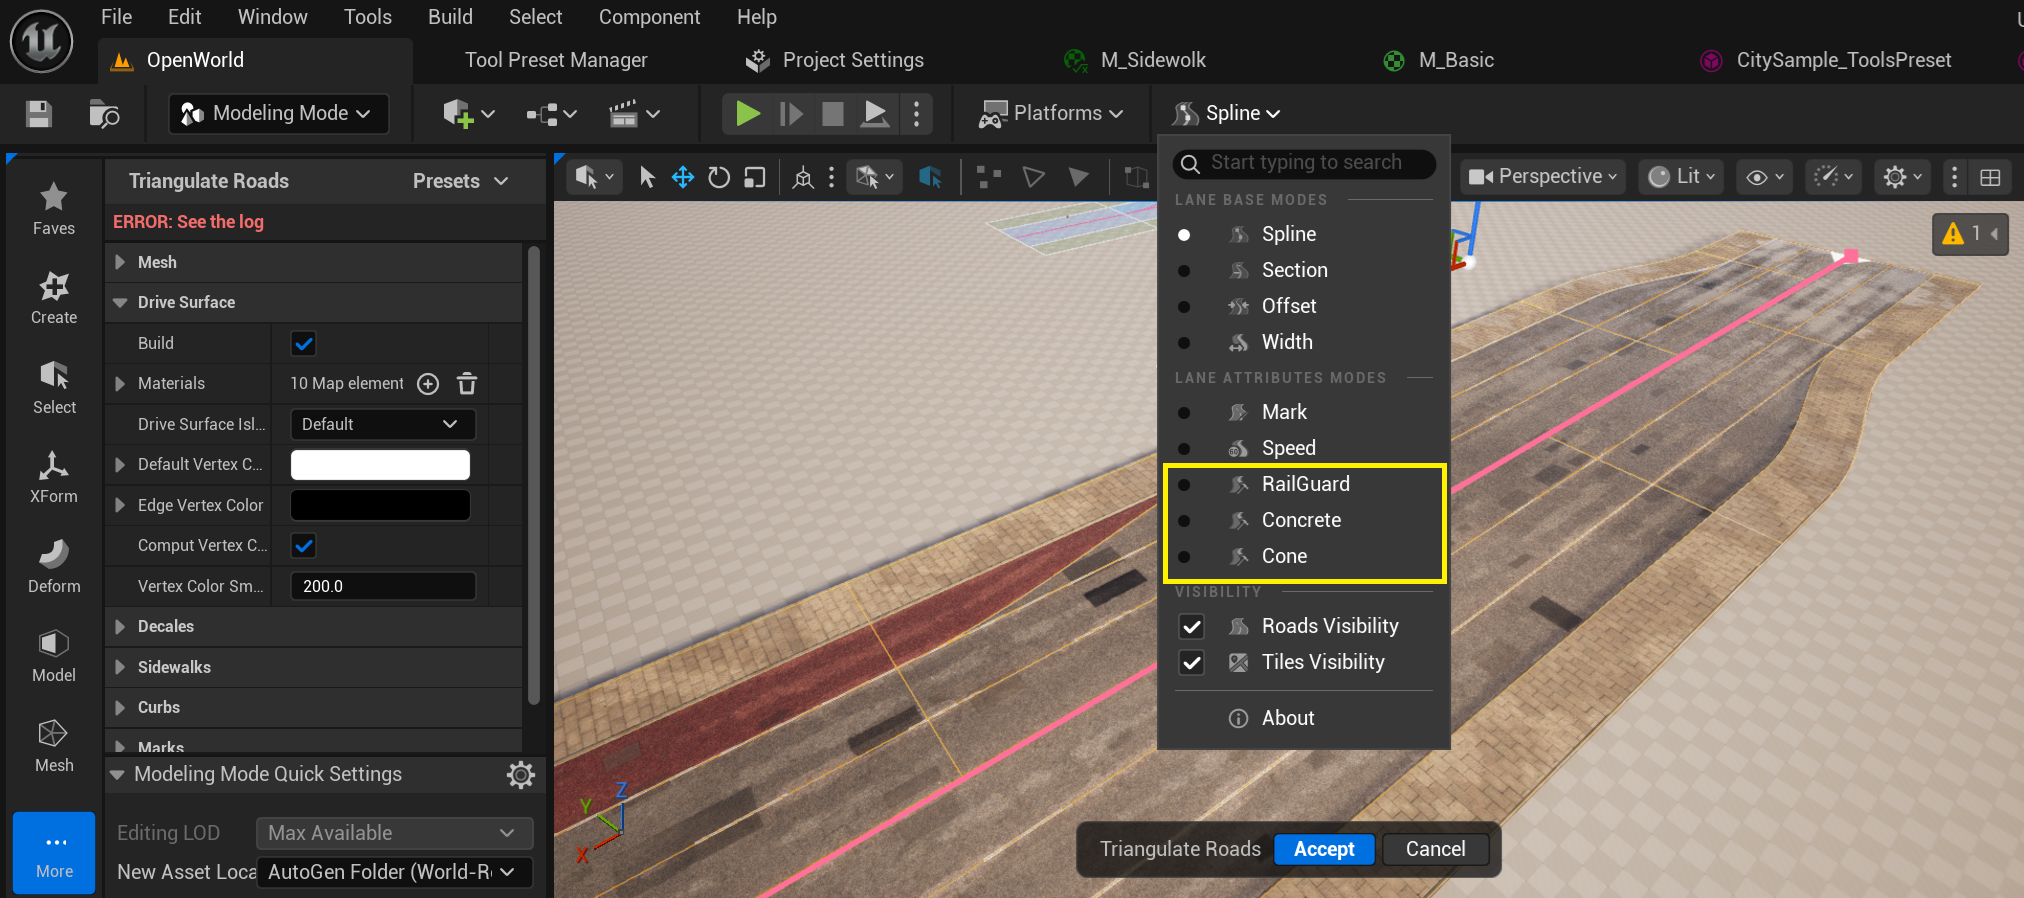Open the Cinematics clapperboard menu
The image size is (2024, 898).
(635, 114)
